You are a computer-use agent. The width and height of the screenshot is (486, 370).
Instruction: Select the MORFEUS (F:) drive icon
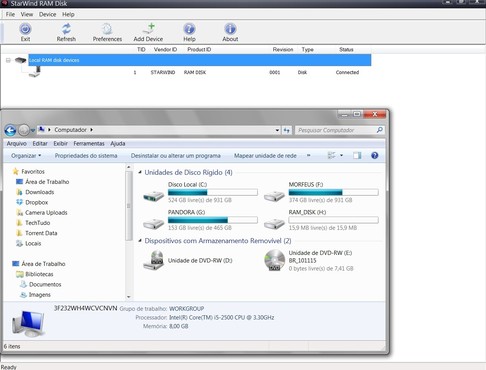coord(274,195)
